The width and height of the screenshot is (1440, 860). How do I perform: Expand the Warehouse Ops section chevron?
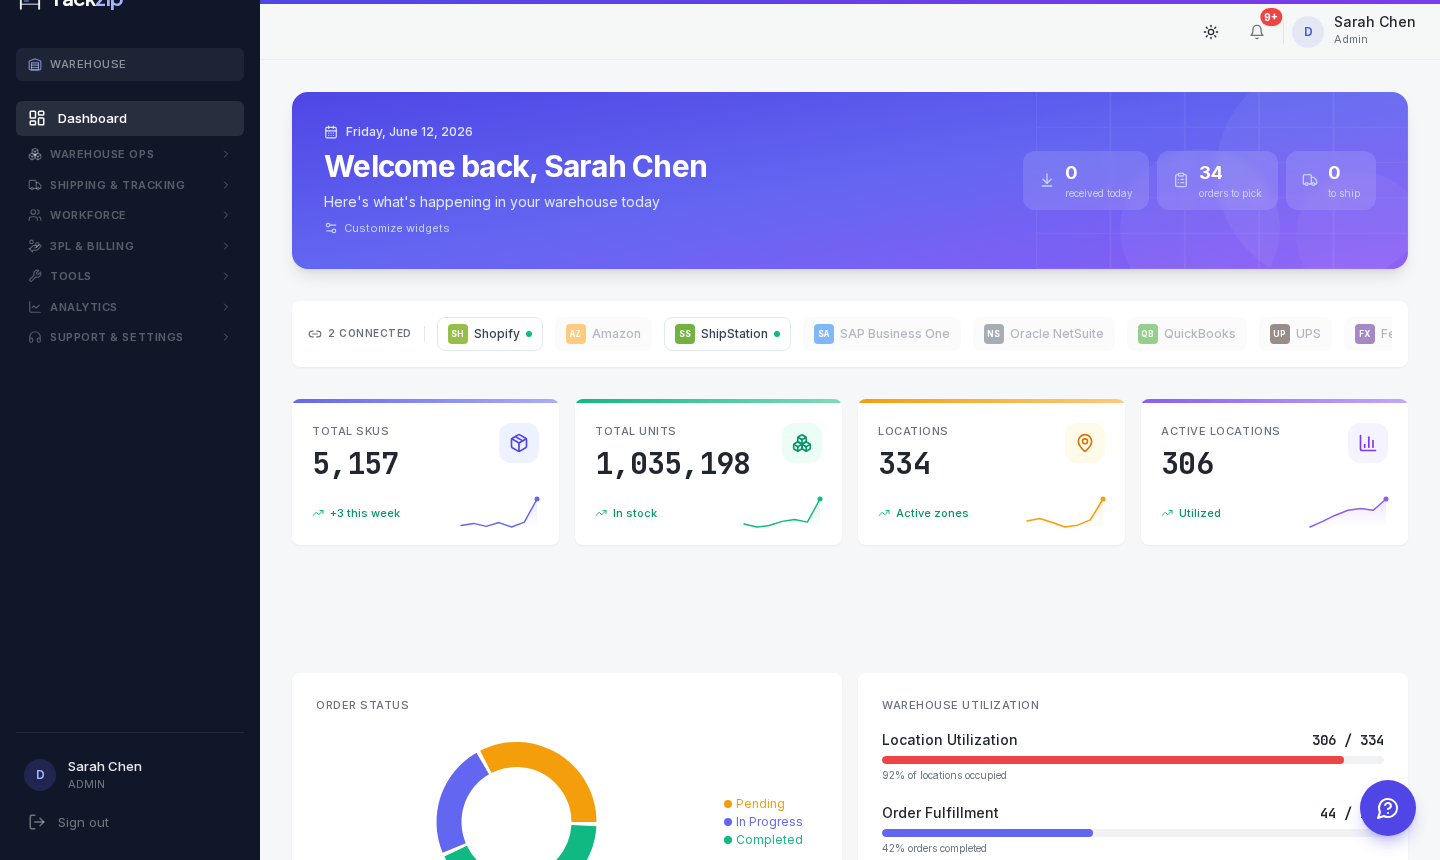pyautogui.click(x=226, y=154)
